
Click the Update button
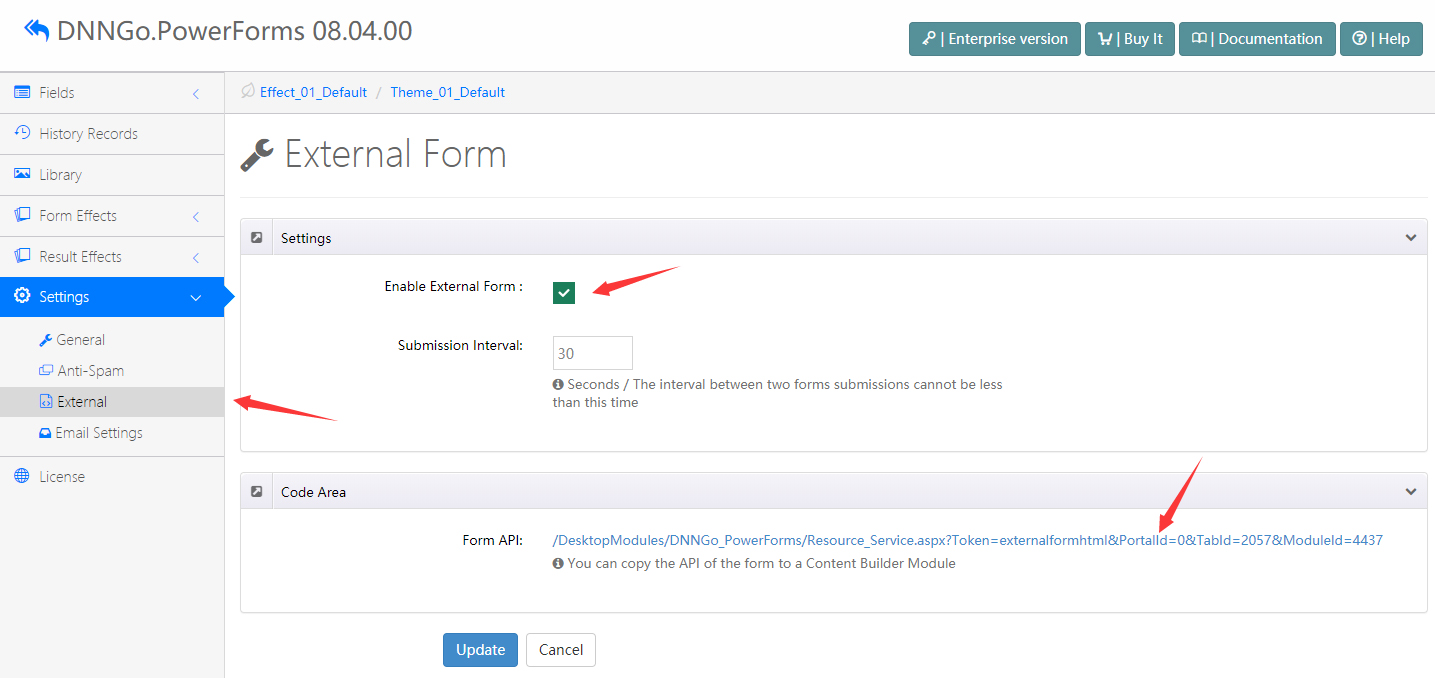480,649
